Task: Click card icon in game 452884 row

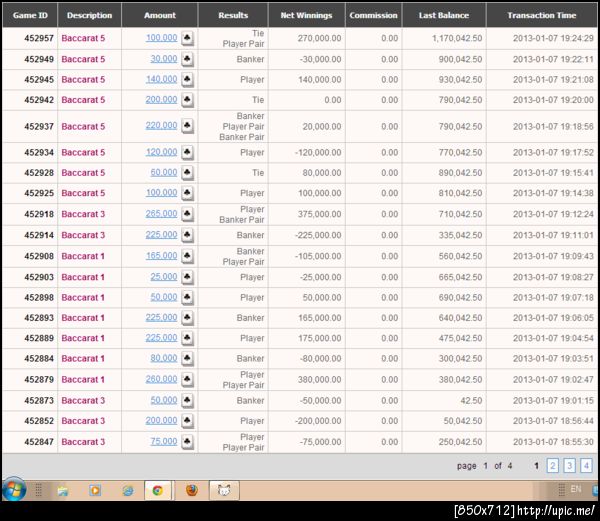Action: pos(187,358)
